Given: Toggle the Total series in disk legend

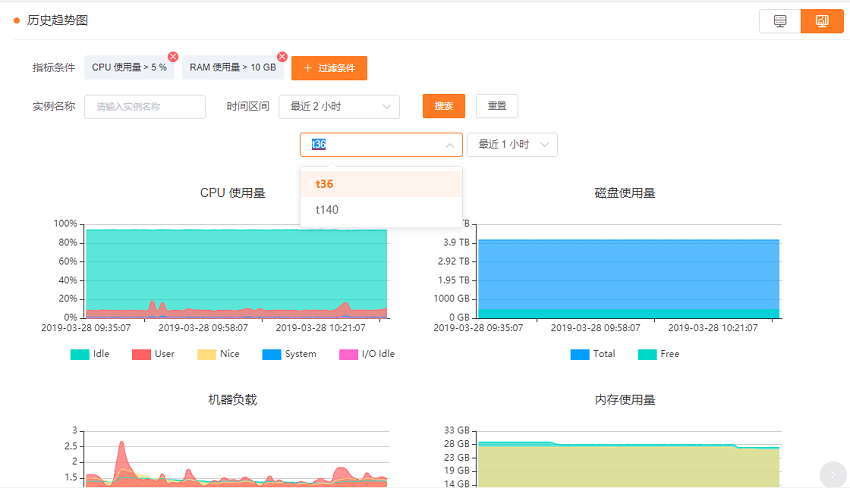Looking at the screenshot, I should tap(593, 354).
